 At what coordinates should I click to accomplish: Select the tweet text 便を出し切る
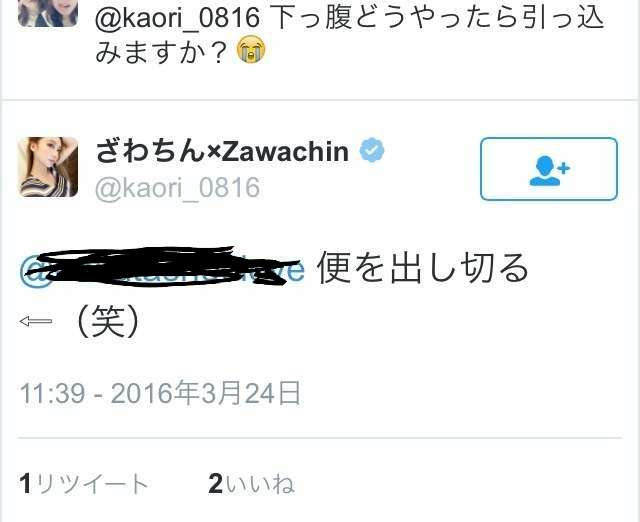click(x=423, y=268)
